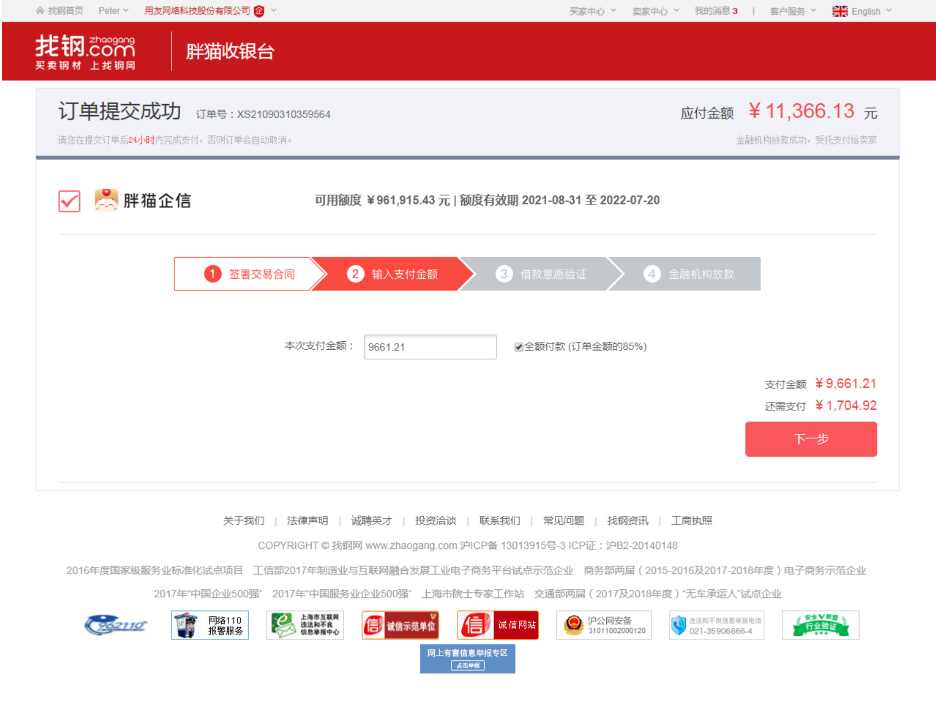Open the 诚信网站 badge
This screenshot has width=936, height=704.
498,625
